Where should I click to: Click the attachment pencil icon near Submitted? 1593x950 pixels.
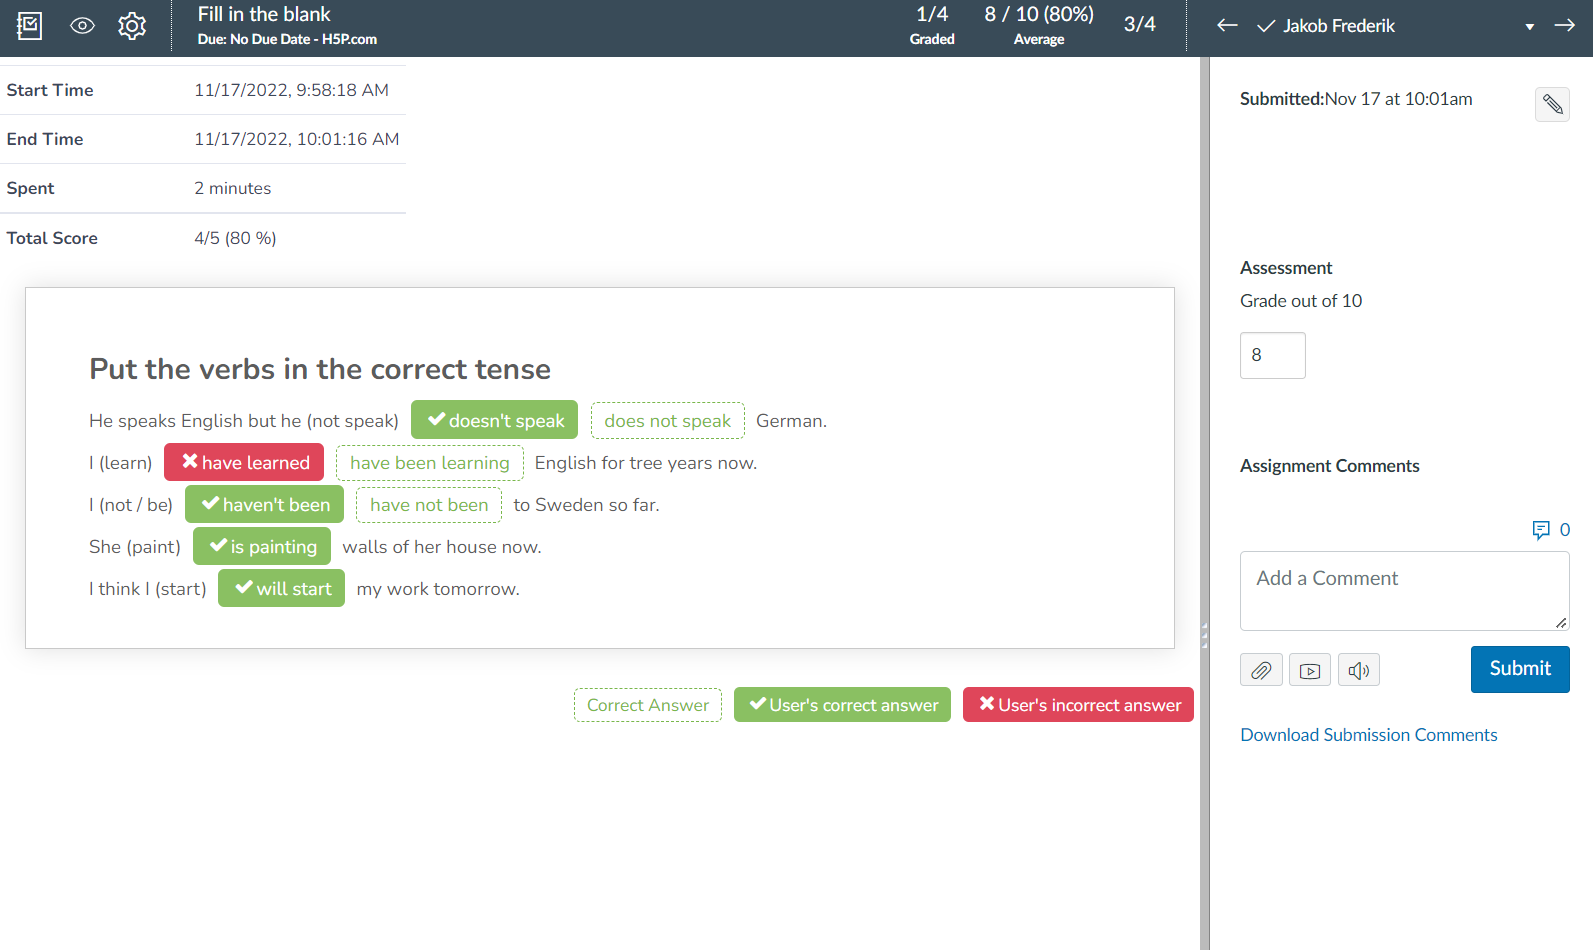pyautogui.click(x=1552, y=104)
